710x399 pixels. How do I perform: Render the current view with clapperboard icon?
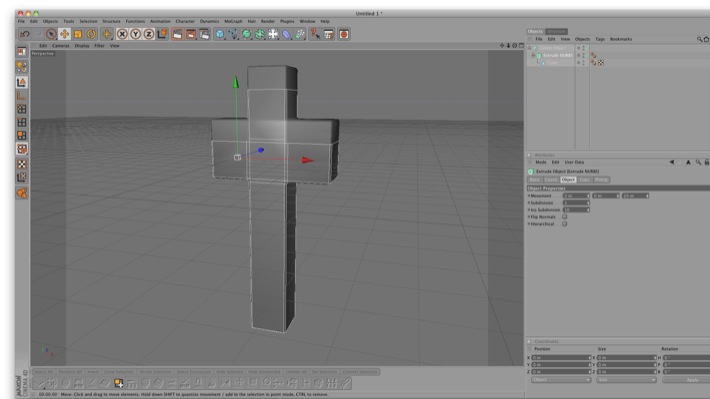(x=178, y=34)
